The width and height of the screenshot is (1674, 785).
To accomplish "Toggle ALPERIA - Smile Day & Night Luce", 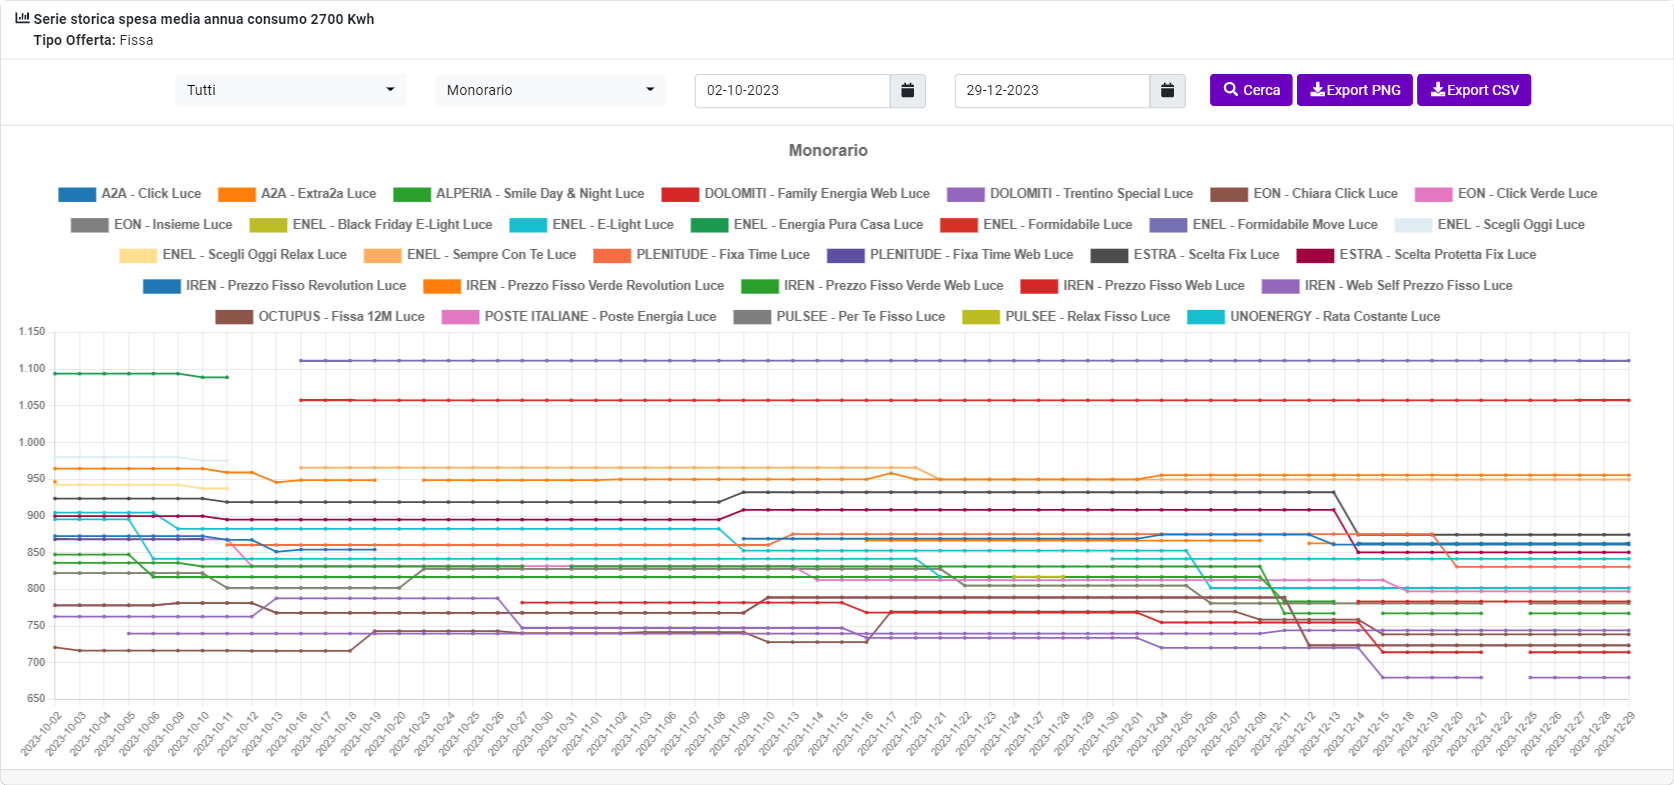I will pyautogui.click(x=519, y=194).
